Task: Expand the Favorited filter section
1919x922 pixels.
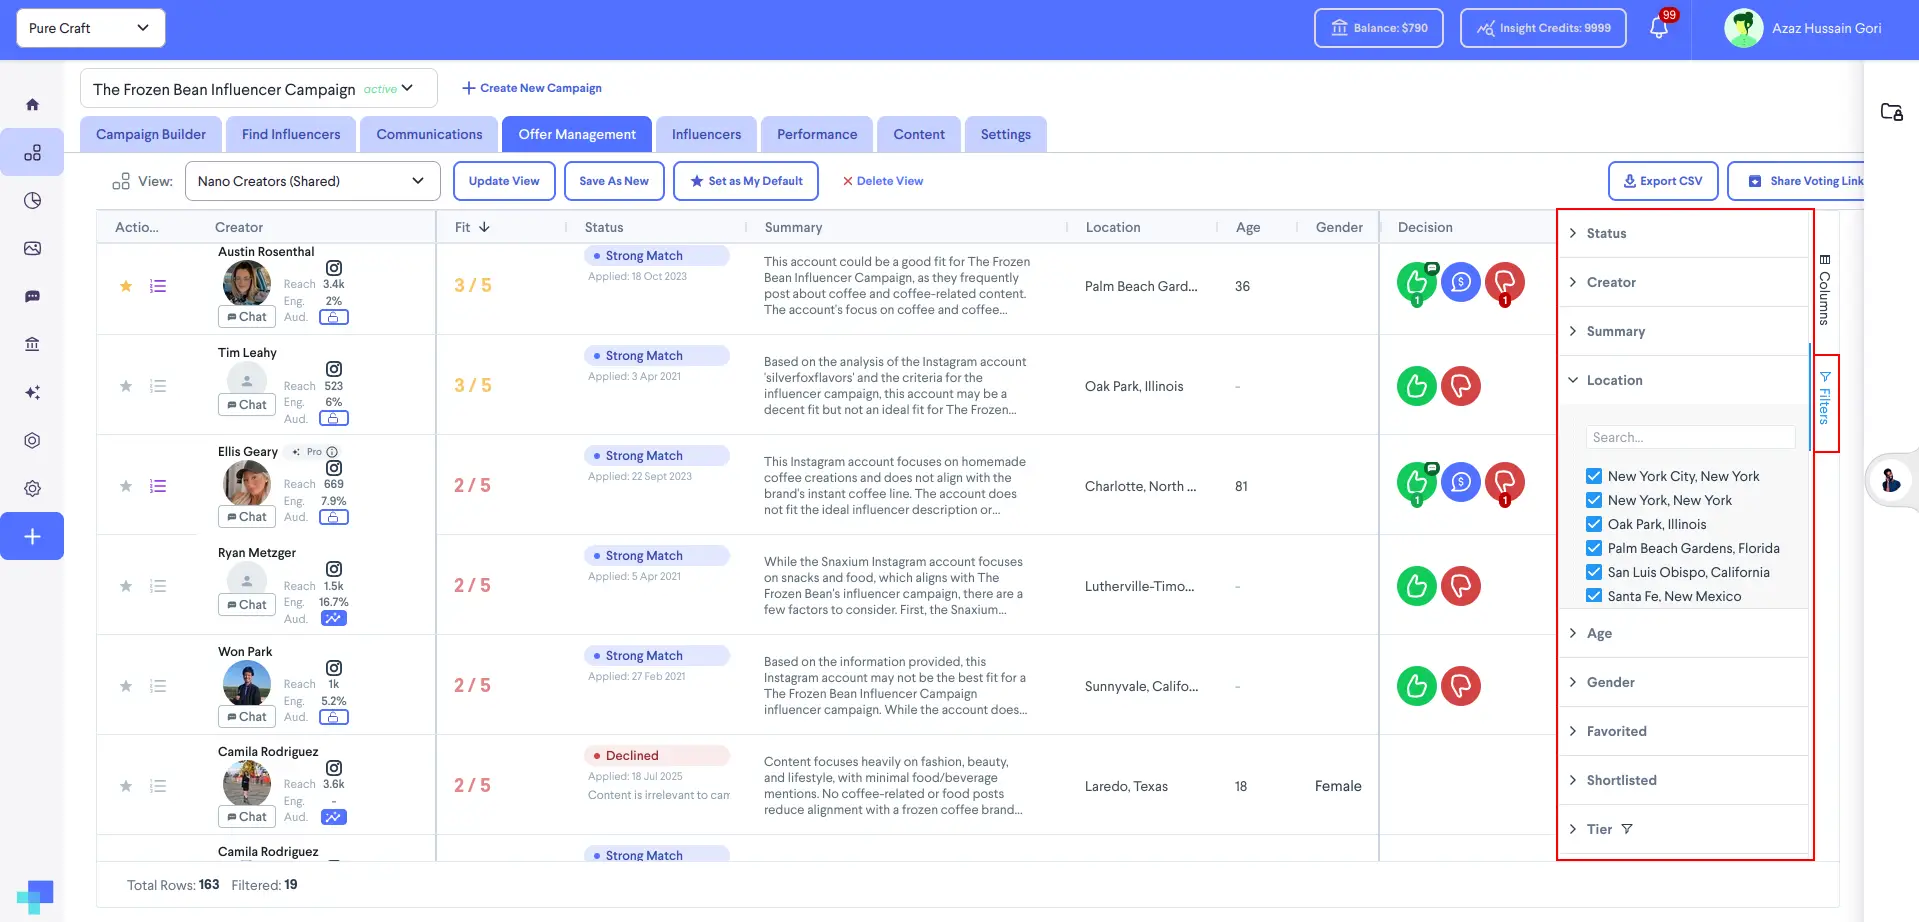Action: click(x=1685, y=731)
